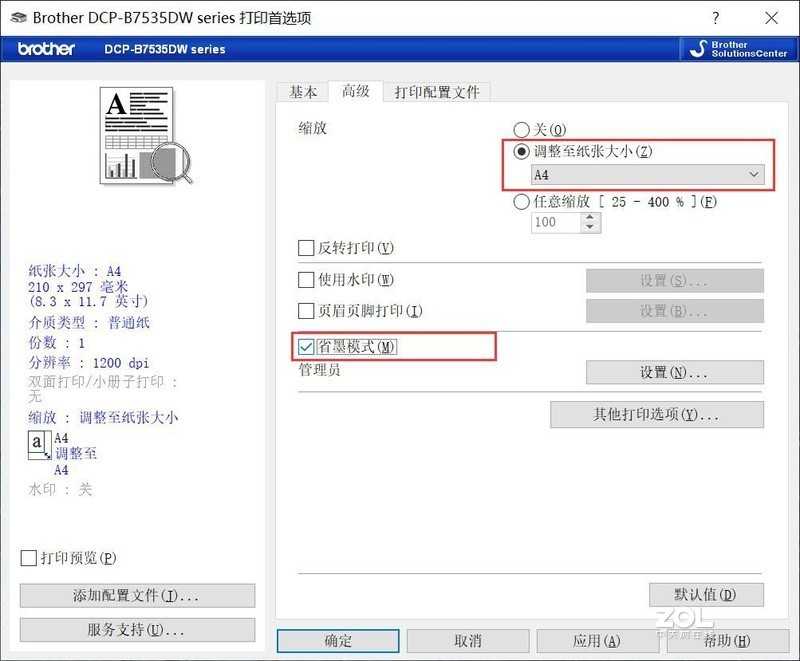This screenshot has height=661, width=800.
Task: Check the 使用水印 watermark option
Action: (305, 280)
